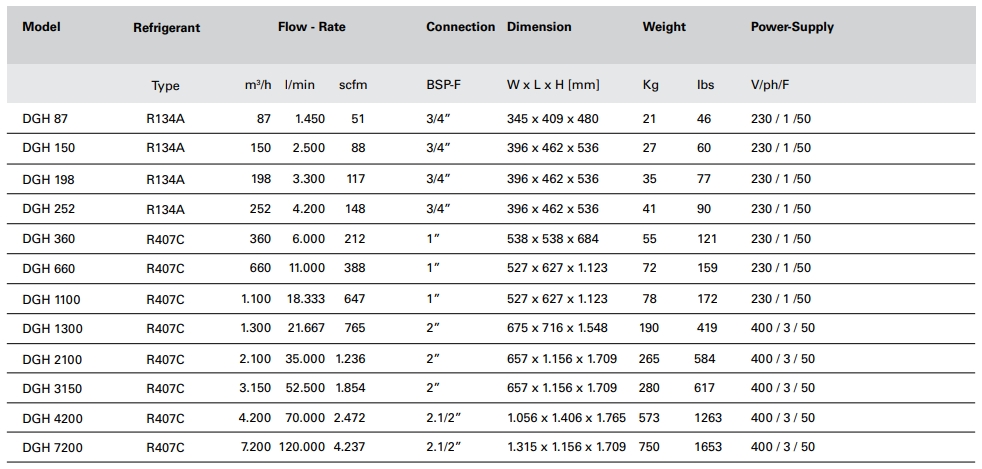
Task: Click the Power-Supply column header
Action: (792, 27)
